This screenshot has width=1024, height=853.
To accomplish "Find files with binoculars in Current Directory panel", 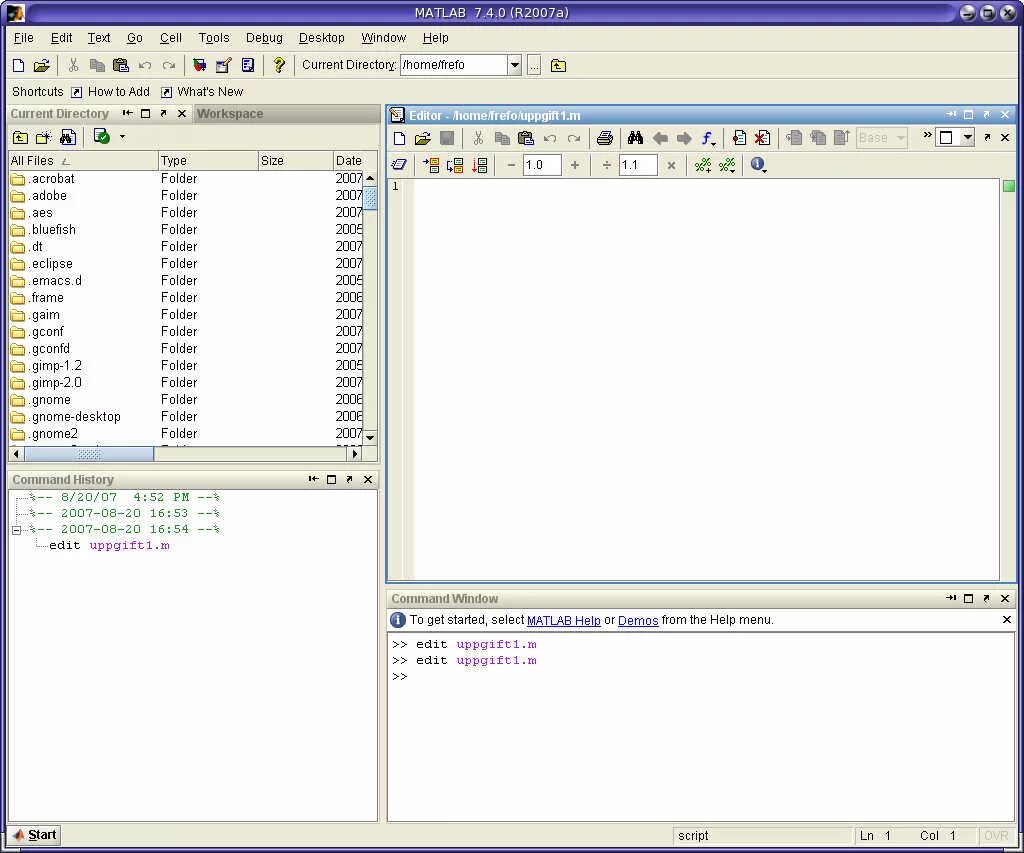I will [x=68, y=137].
